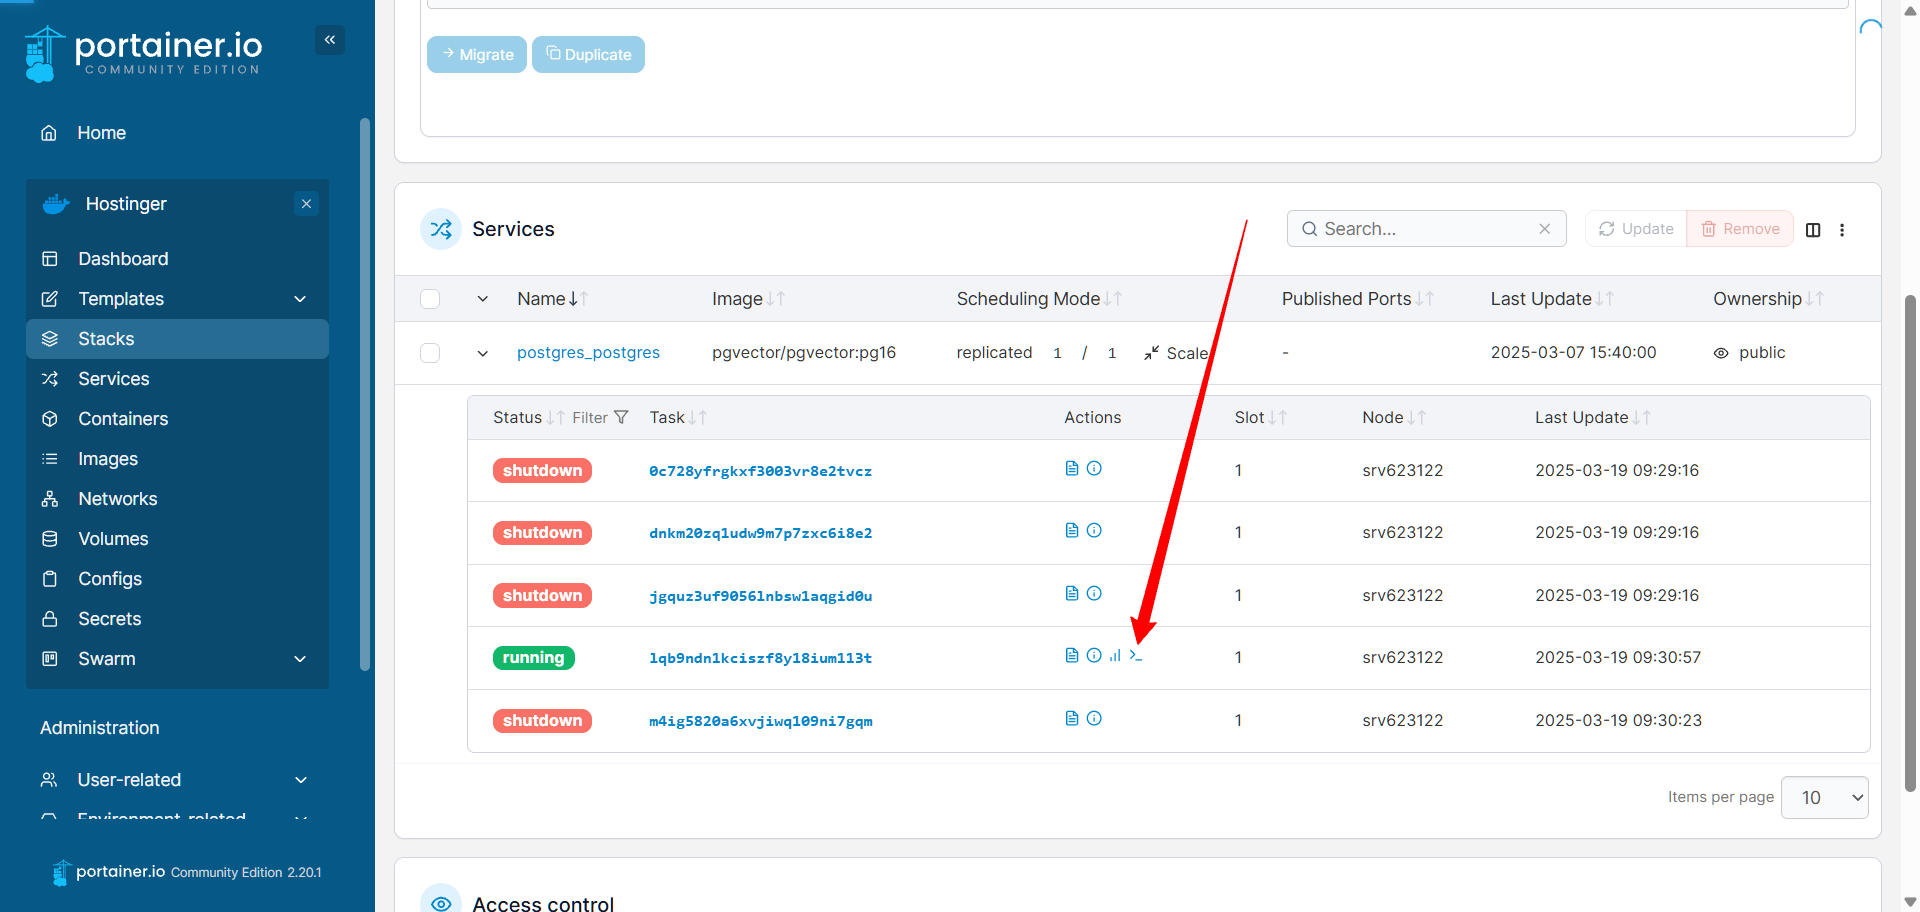Image resolution: width=1920 pixels, height=912 pixels.
Task: Collapse the postgres_postgres task list
Action: click(x=483, y=353)
